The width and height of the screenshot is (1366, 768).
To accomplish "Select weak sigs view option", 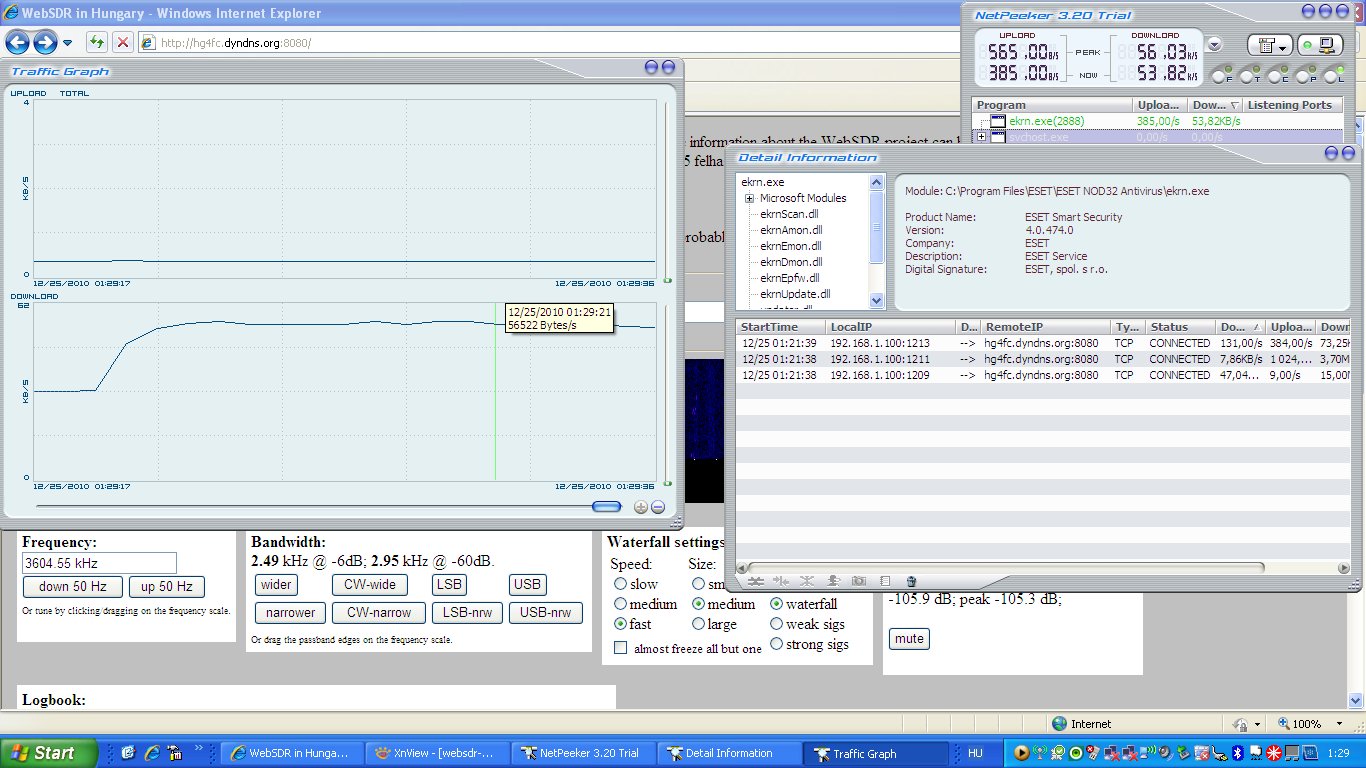I will (x=777, y=624).
